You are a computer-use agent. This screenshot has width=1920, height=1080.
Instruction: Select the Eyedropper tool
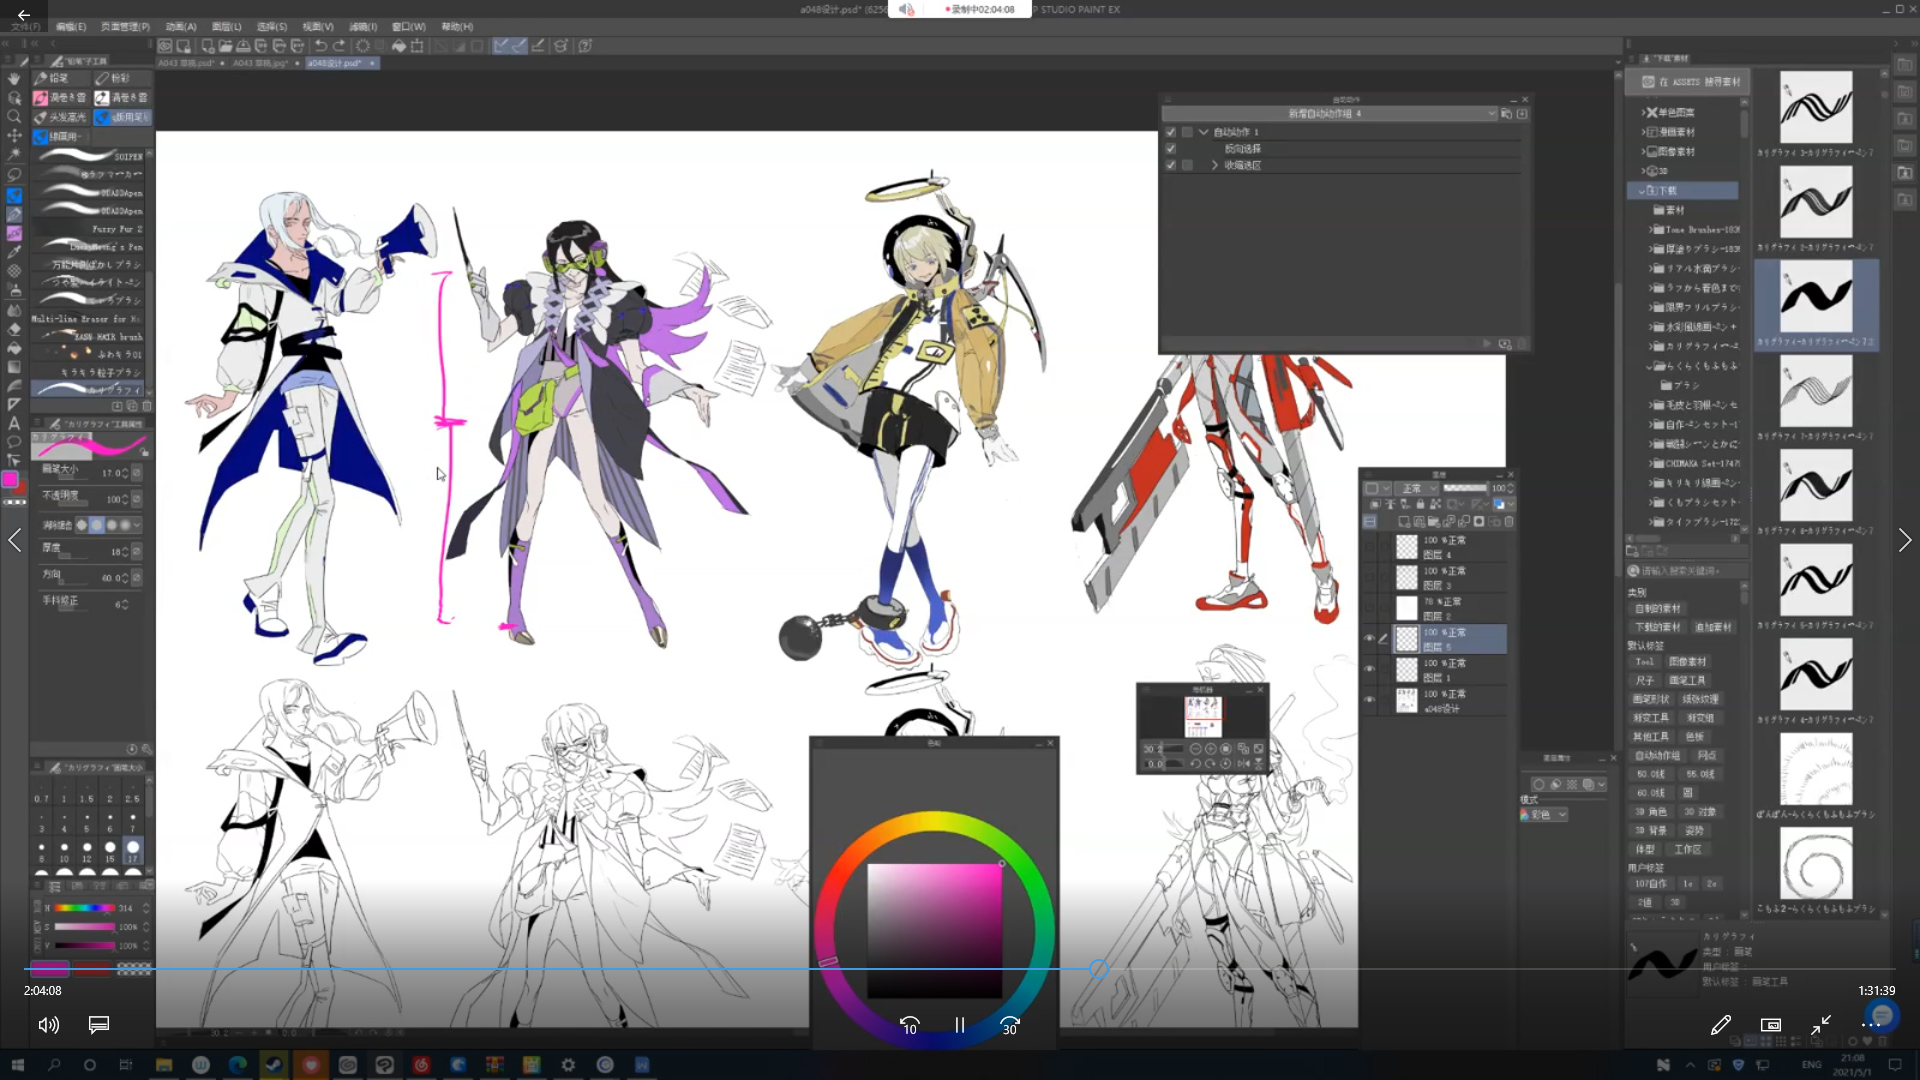[x=14, y=251]
